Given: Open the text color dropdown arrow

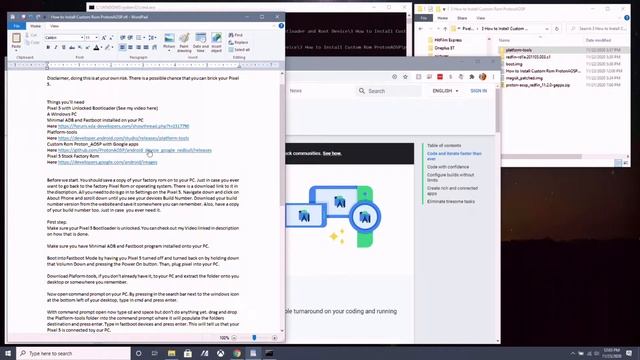Looking at the screenshot, I should pos(102,48).
